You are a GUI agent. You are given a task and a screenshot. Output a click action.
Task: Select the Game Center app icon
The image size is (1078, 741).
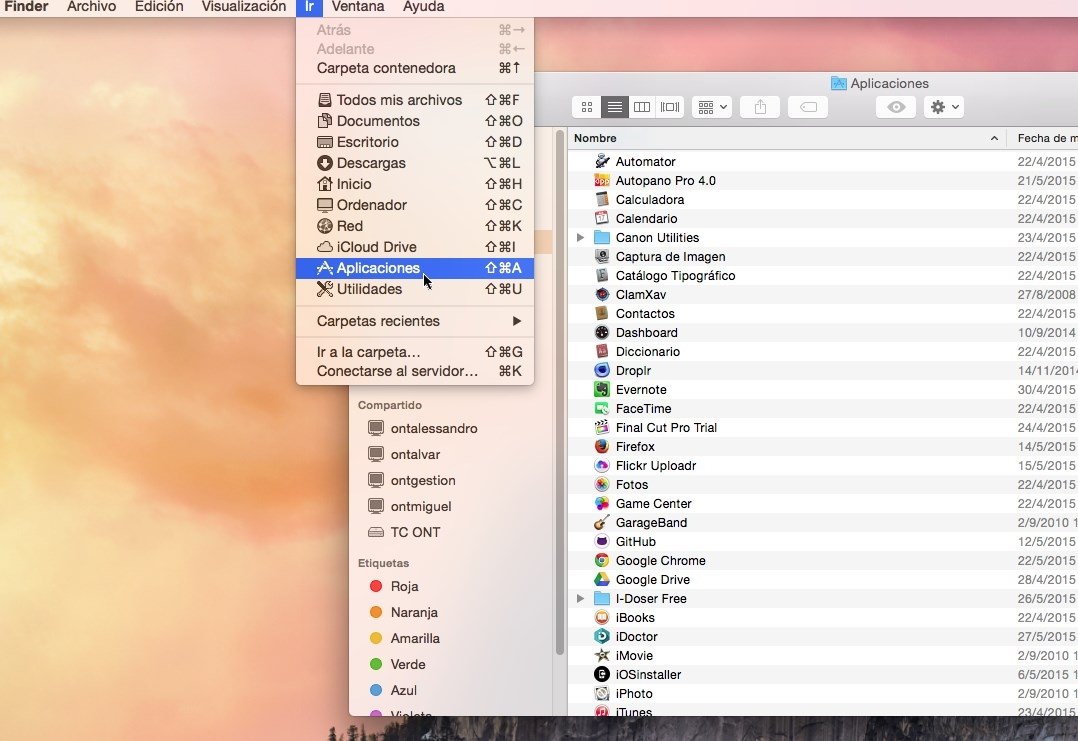[602, 503]
